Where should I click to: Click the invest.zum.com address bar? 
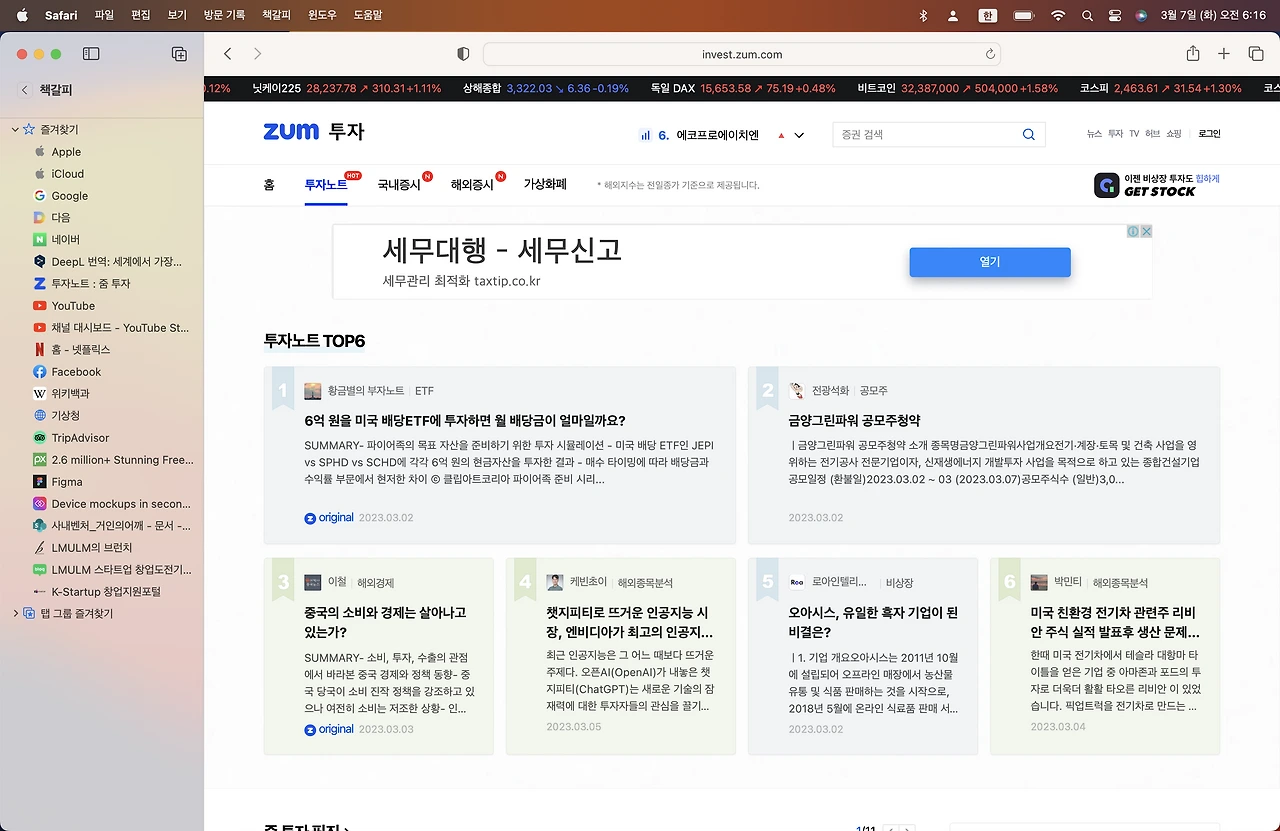pos(742,54)
